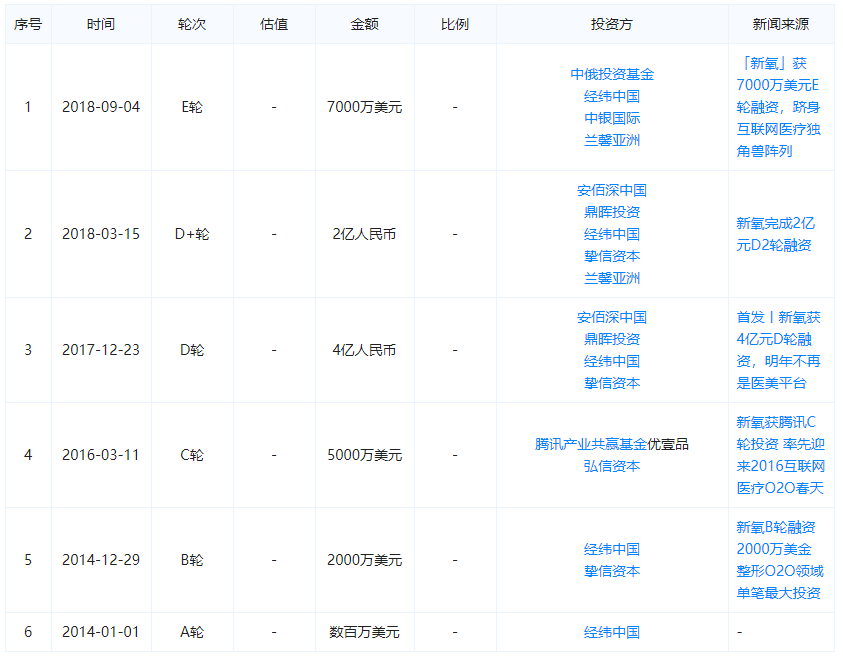Click 挚信资本 in the B轮 row
The image size is (843, 660).
pyautogui.click(x=612, y=571)
